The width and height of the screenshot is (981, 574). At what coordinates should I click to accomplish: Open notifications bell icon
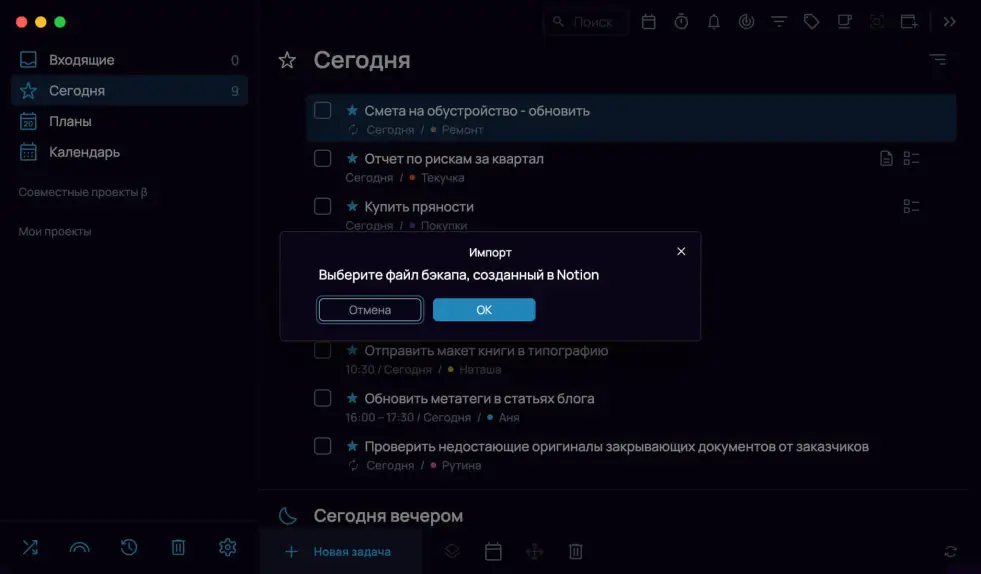click(x=713, y=22)
